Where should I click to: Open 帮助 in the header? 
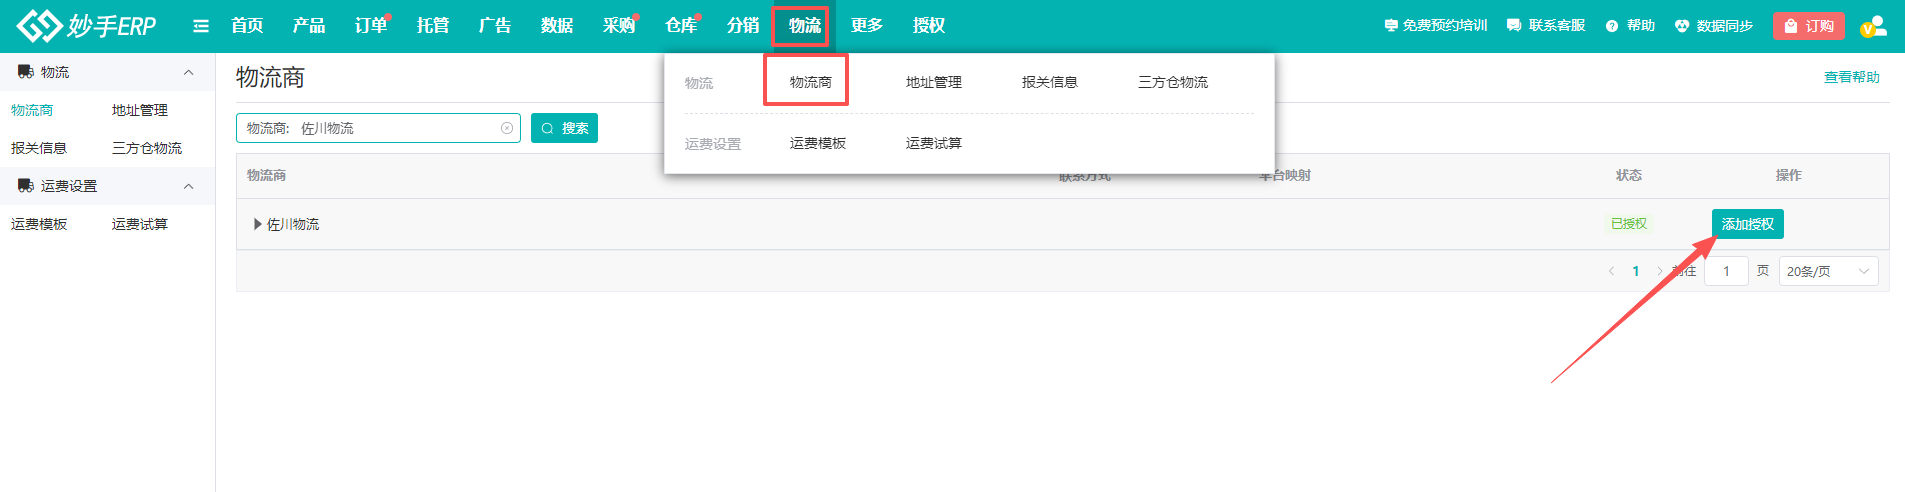(x=1630, y=26)
